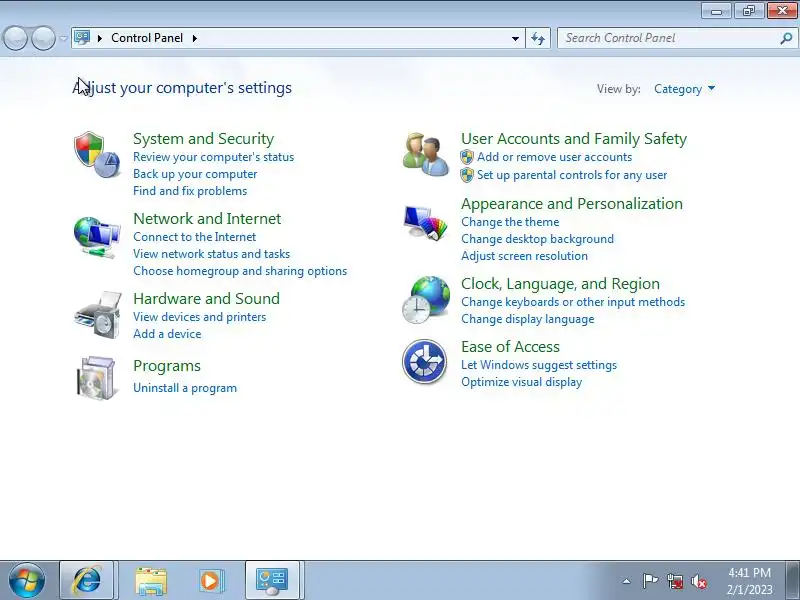
Task: Open the Clock, Language, and Region globe icon
Action: [x=426, y=299]
